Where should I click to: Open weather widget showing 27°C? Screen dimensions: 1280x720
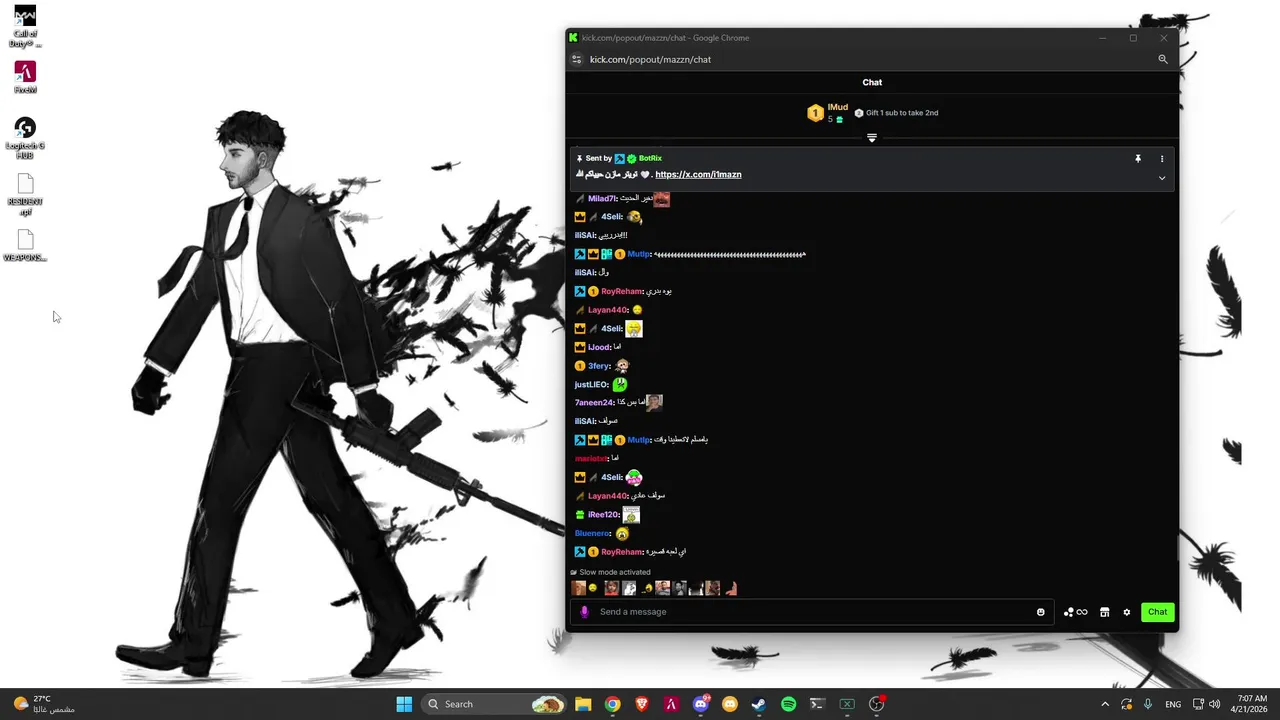pos(45,704)
